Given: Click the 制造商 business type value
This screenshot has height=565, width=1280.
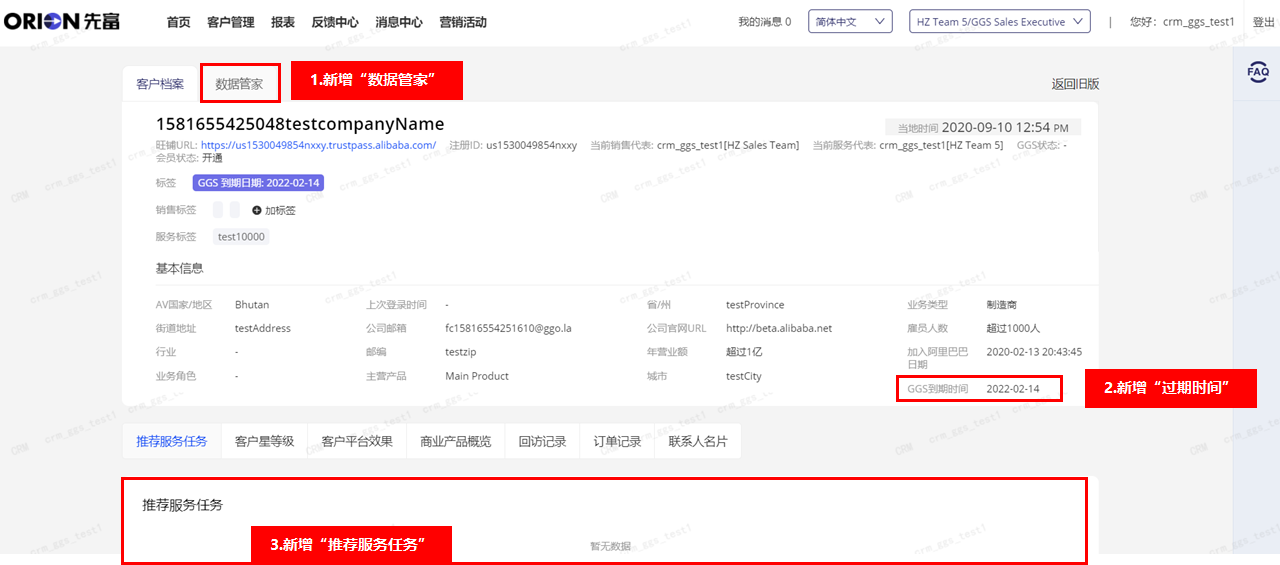Looking at the screenshot, I should click(x=1002, y=304).
